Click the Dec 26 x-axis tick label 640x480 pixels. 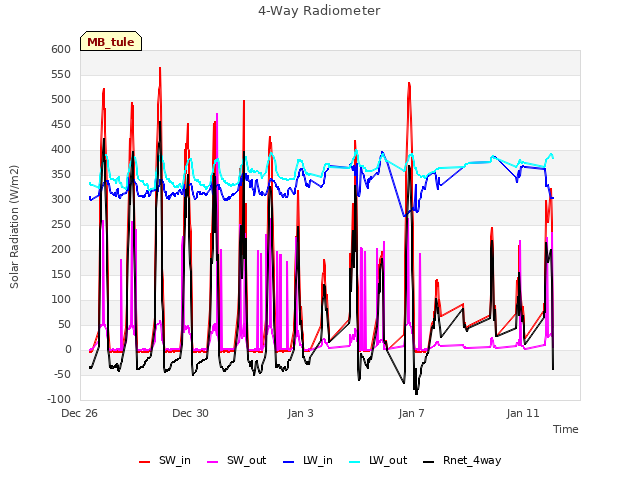pyautogui.click(x=80, y=413)
